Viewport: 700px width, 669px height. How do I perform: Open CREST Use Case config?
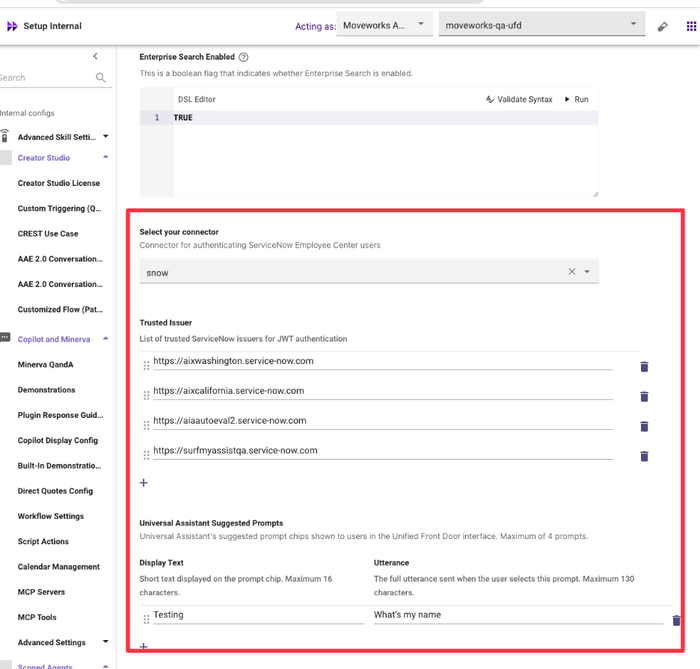coord(48,233)
